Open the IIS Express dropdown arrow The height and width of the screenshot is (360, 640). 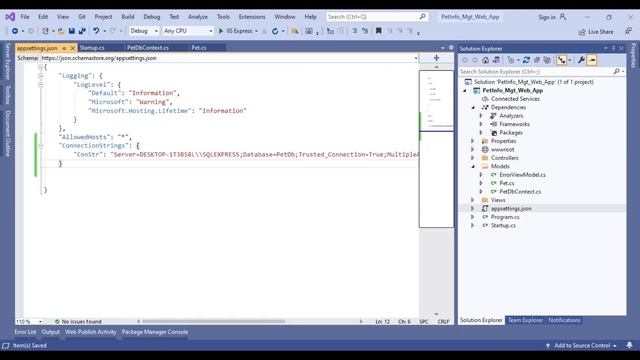coord(256,31)
